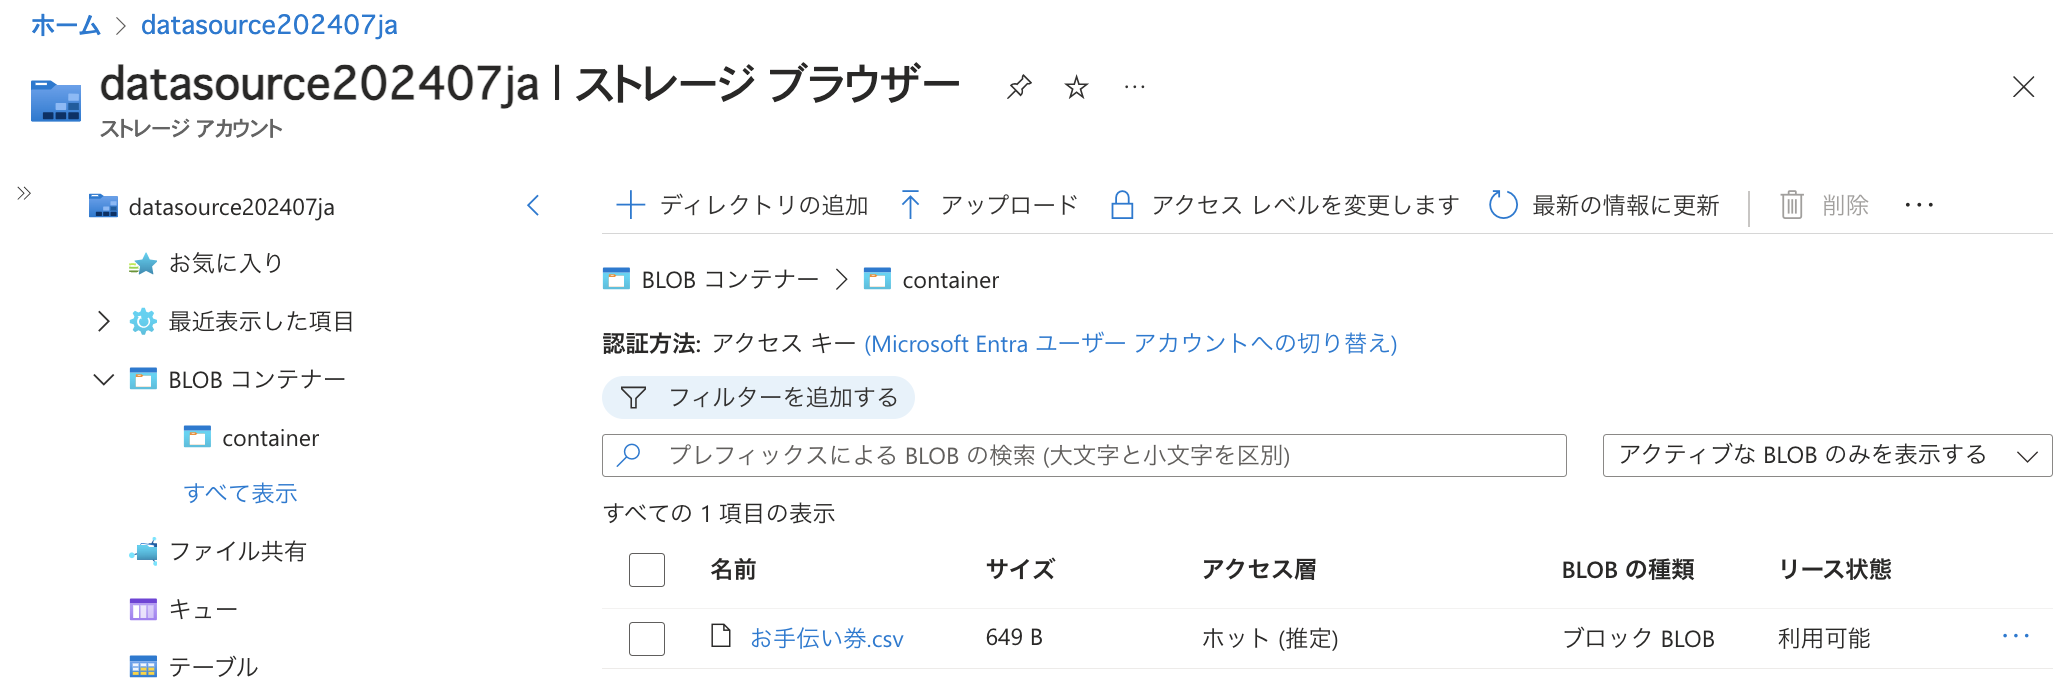Click the 649 B size cell
2066x694 pixels.
[x=1014, y=638]
